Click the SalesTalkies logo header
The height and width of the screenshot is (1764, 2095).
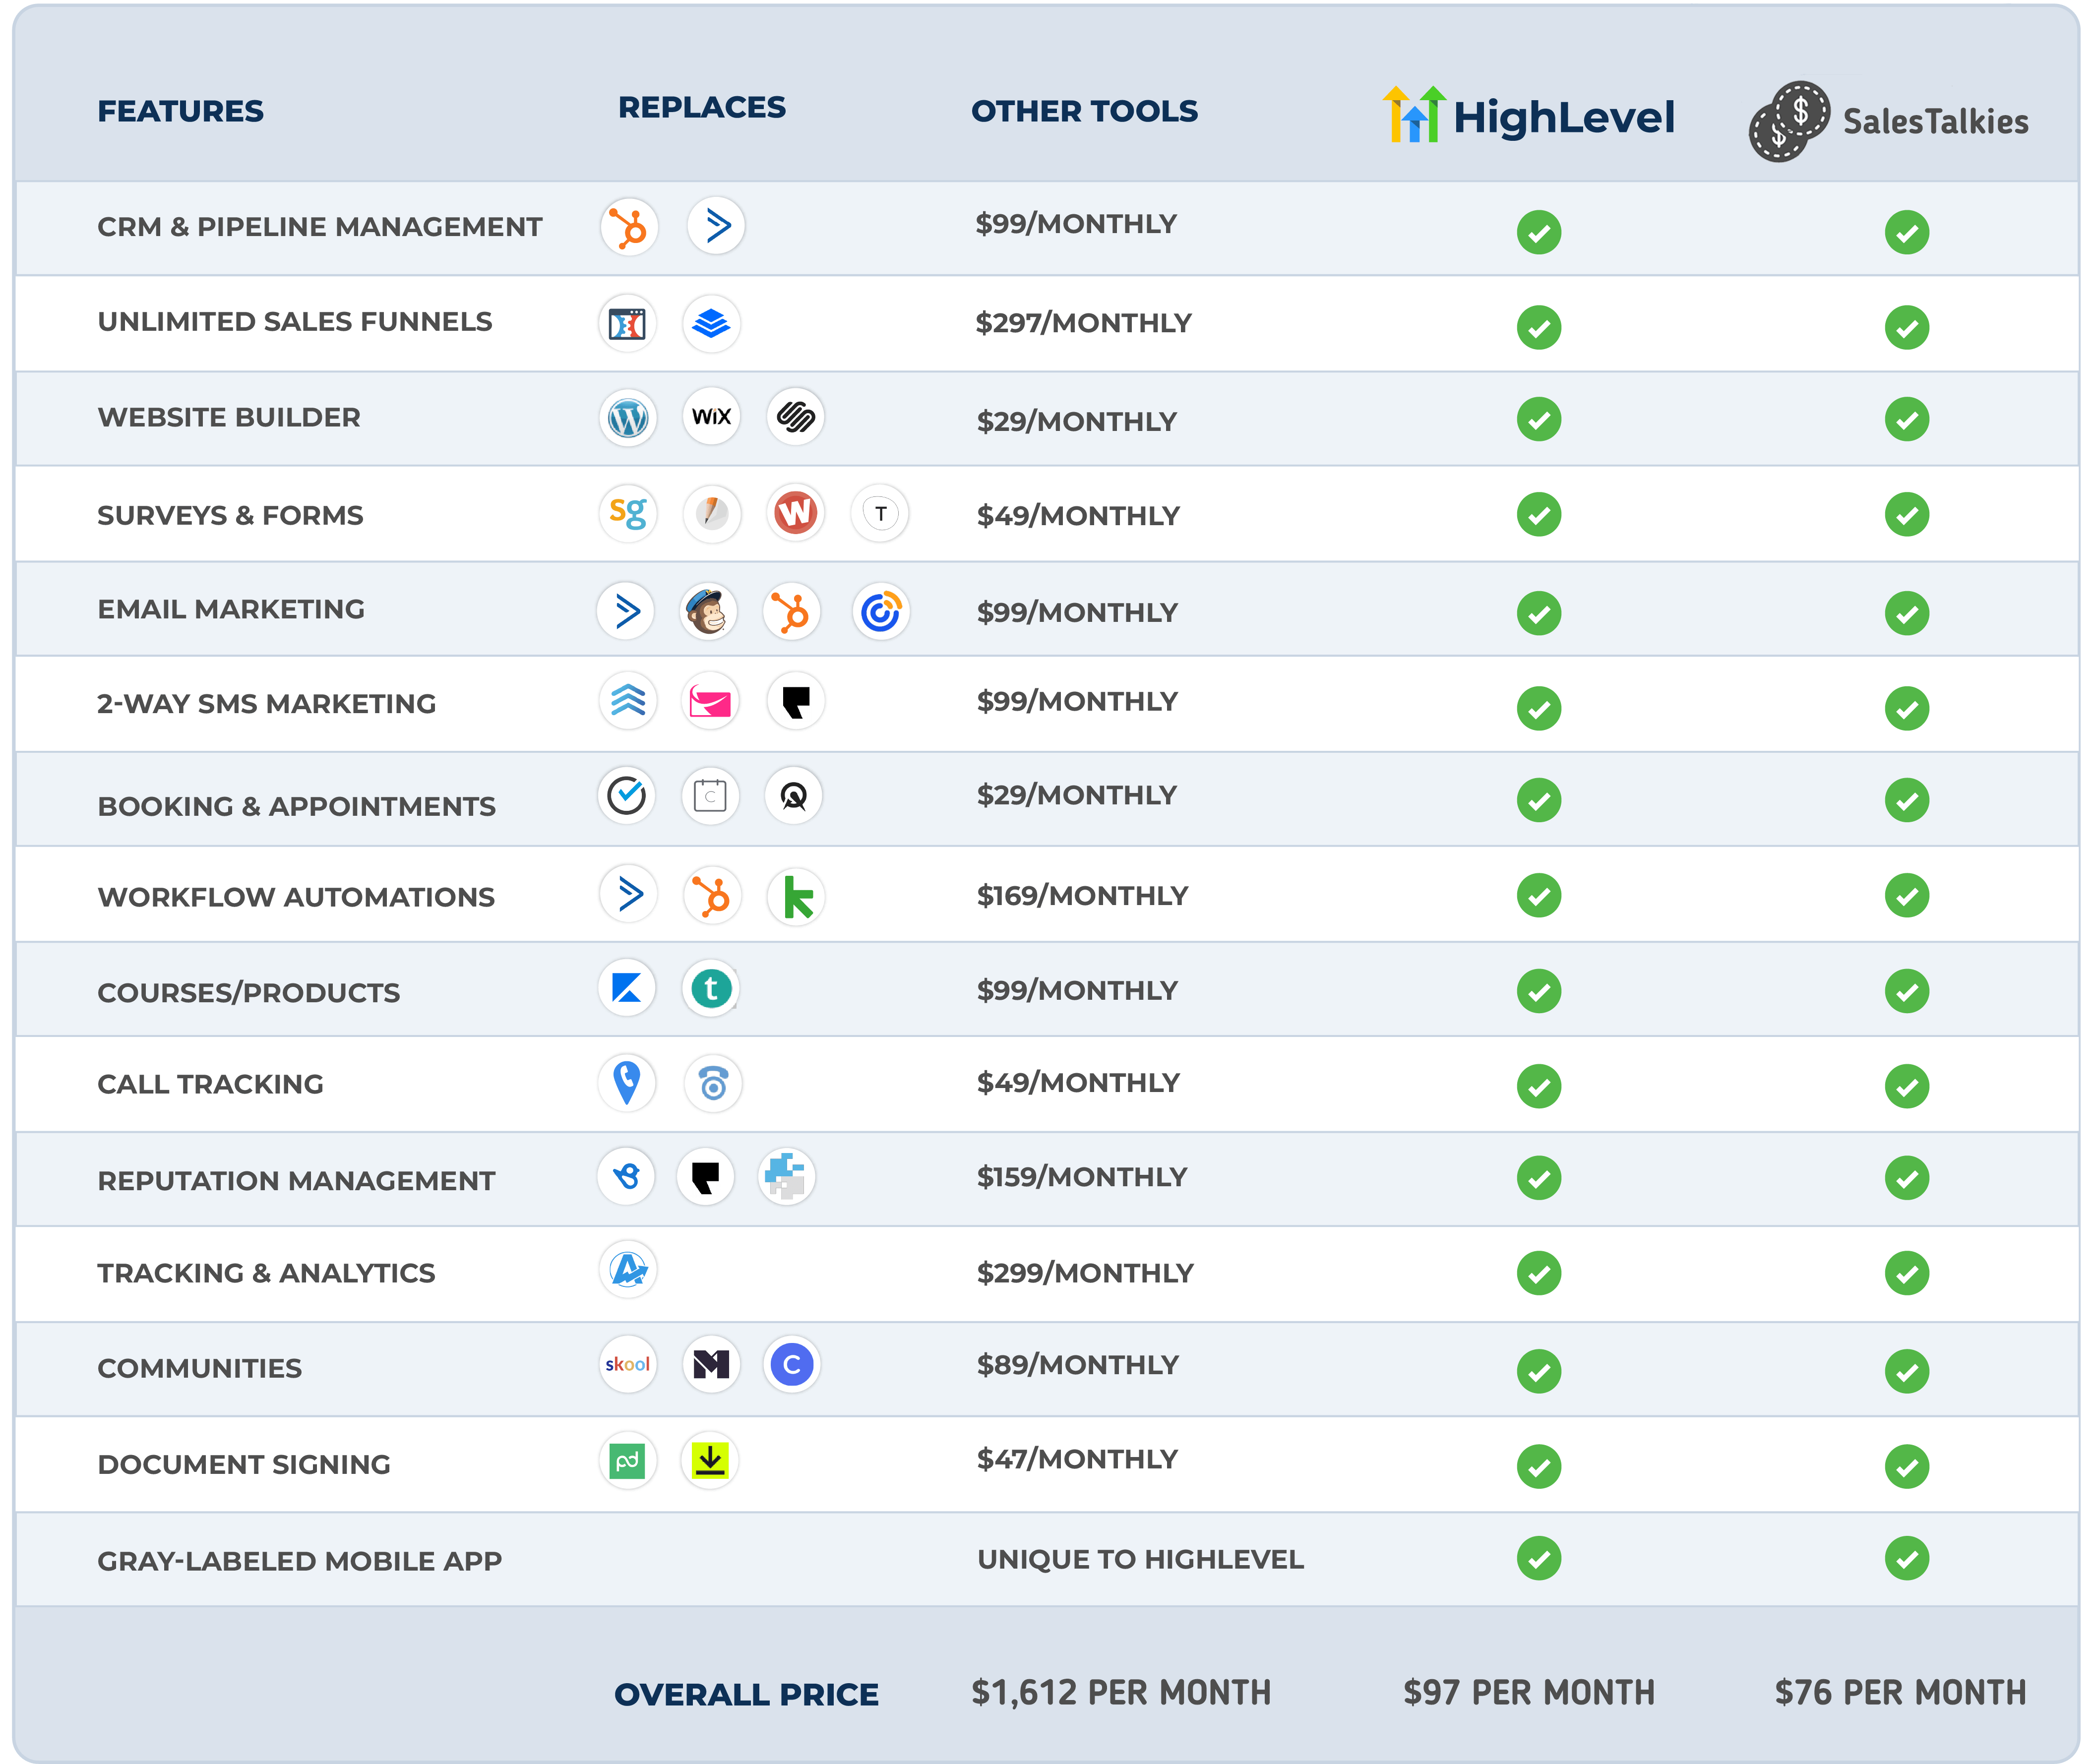[1889, 121]
